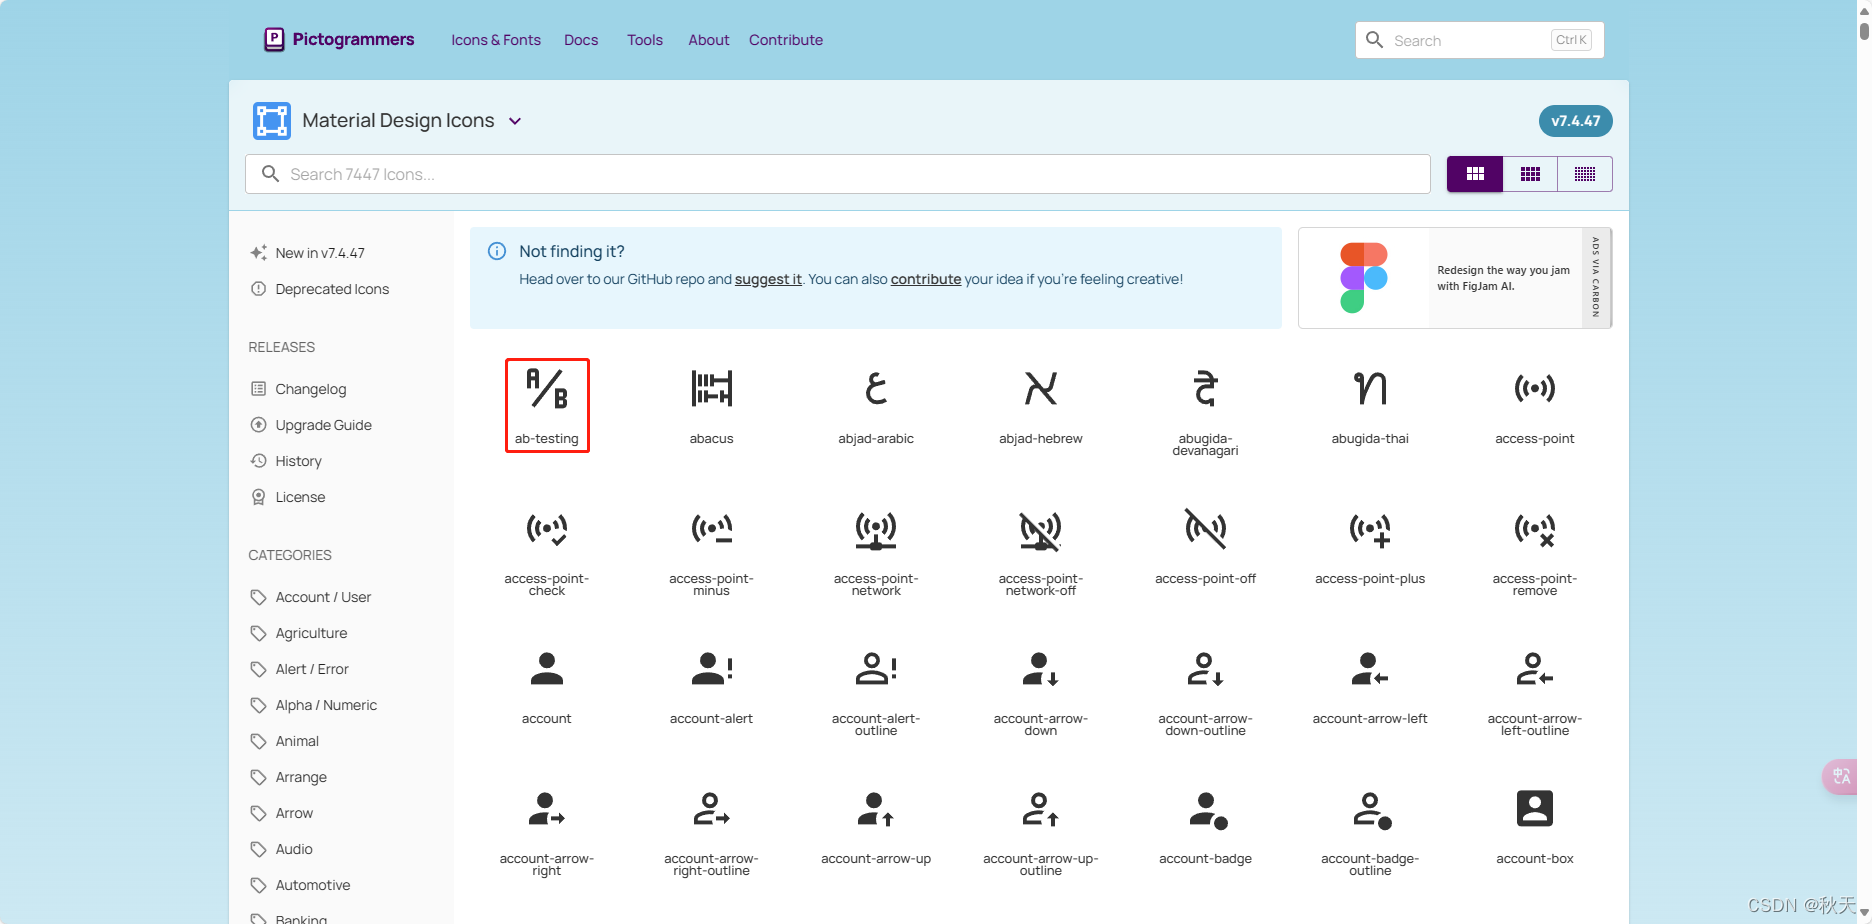Screen dimensions: 1872x924
Task: Click inside the Search 7447 Icons field
Action: (838, 173)
